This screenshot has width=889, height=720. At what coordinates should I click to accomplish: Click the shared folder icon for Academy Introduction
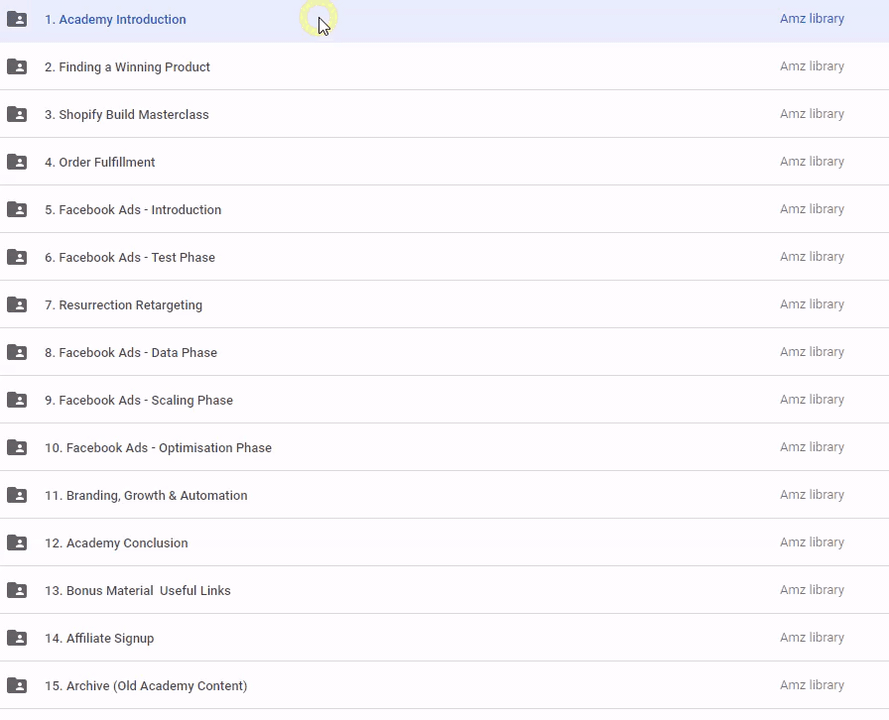click(x=17, y=19)
